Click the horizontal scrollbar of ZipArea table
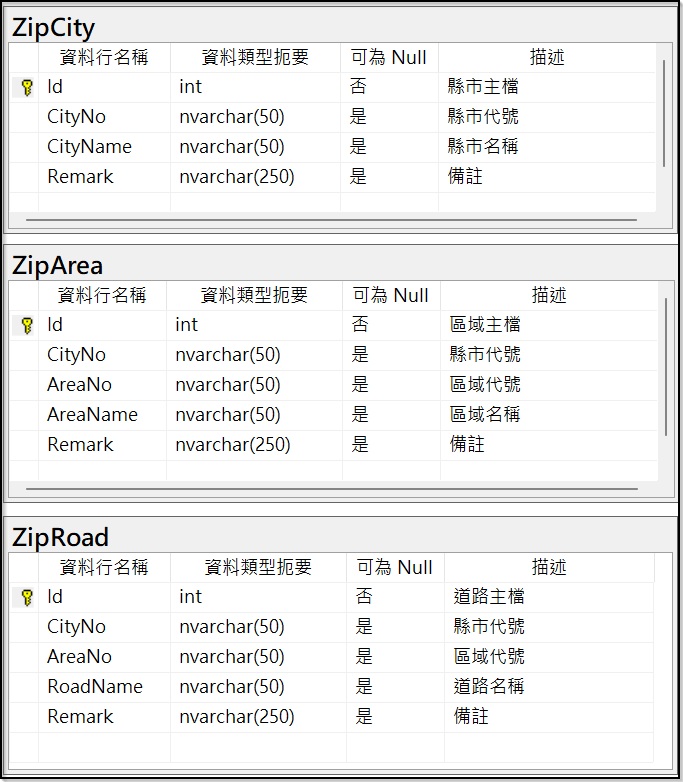The image size is (683, 782). pos(332,489)
